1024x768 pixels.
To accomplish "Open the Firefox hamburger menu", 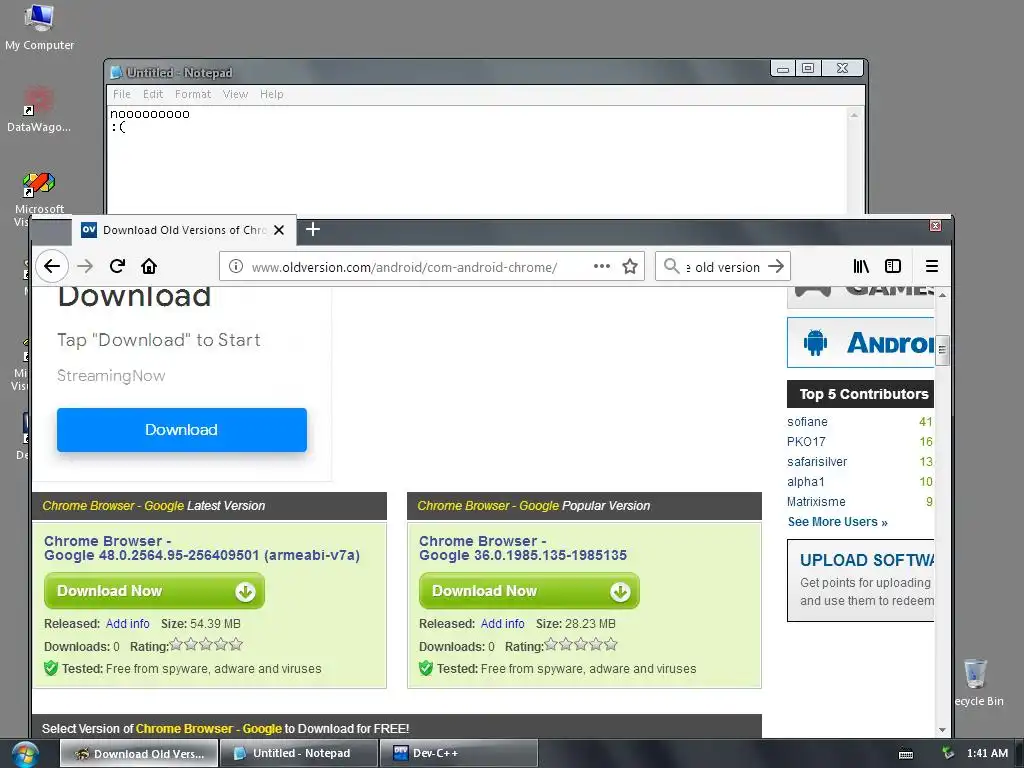I will tap(932, 266).
